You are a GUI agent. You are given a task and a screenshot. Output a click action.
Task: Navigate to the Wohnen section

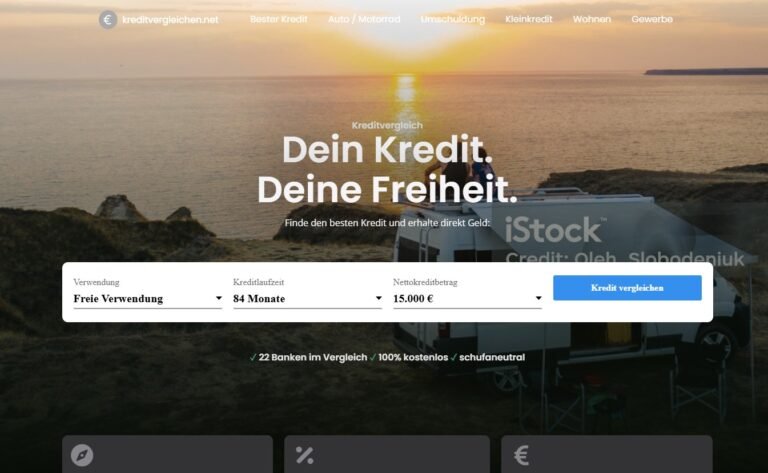592,19
